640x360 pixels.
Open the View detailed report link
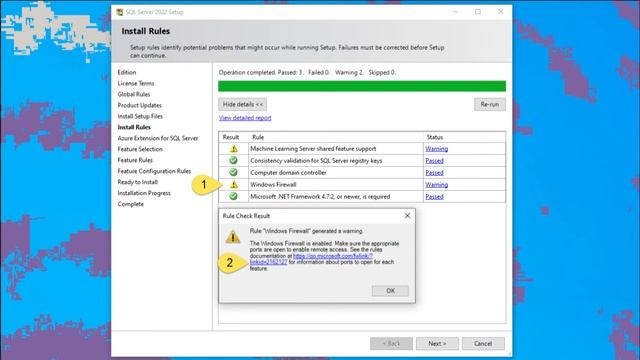[245, 118]
